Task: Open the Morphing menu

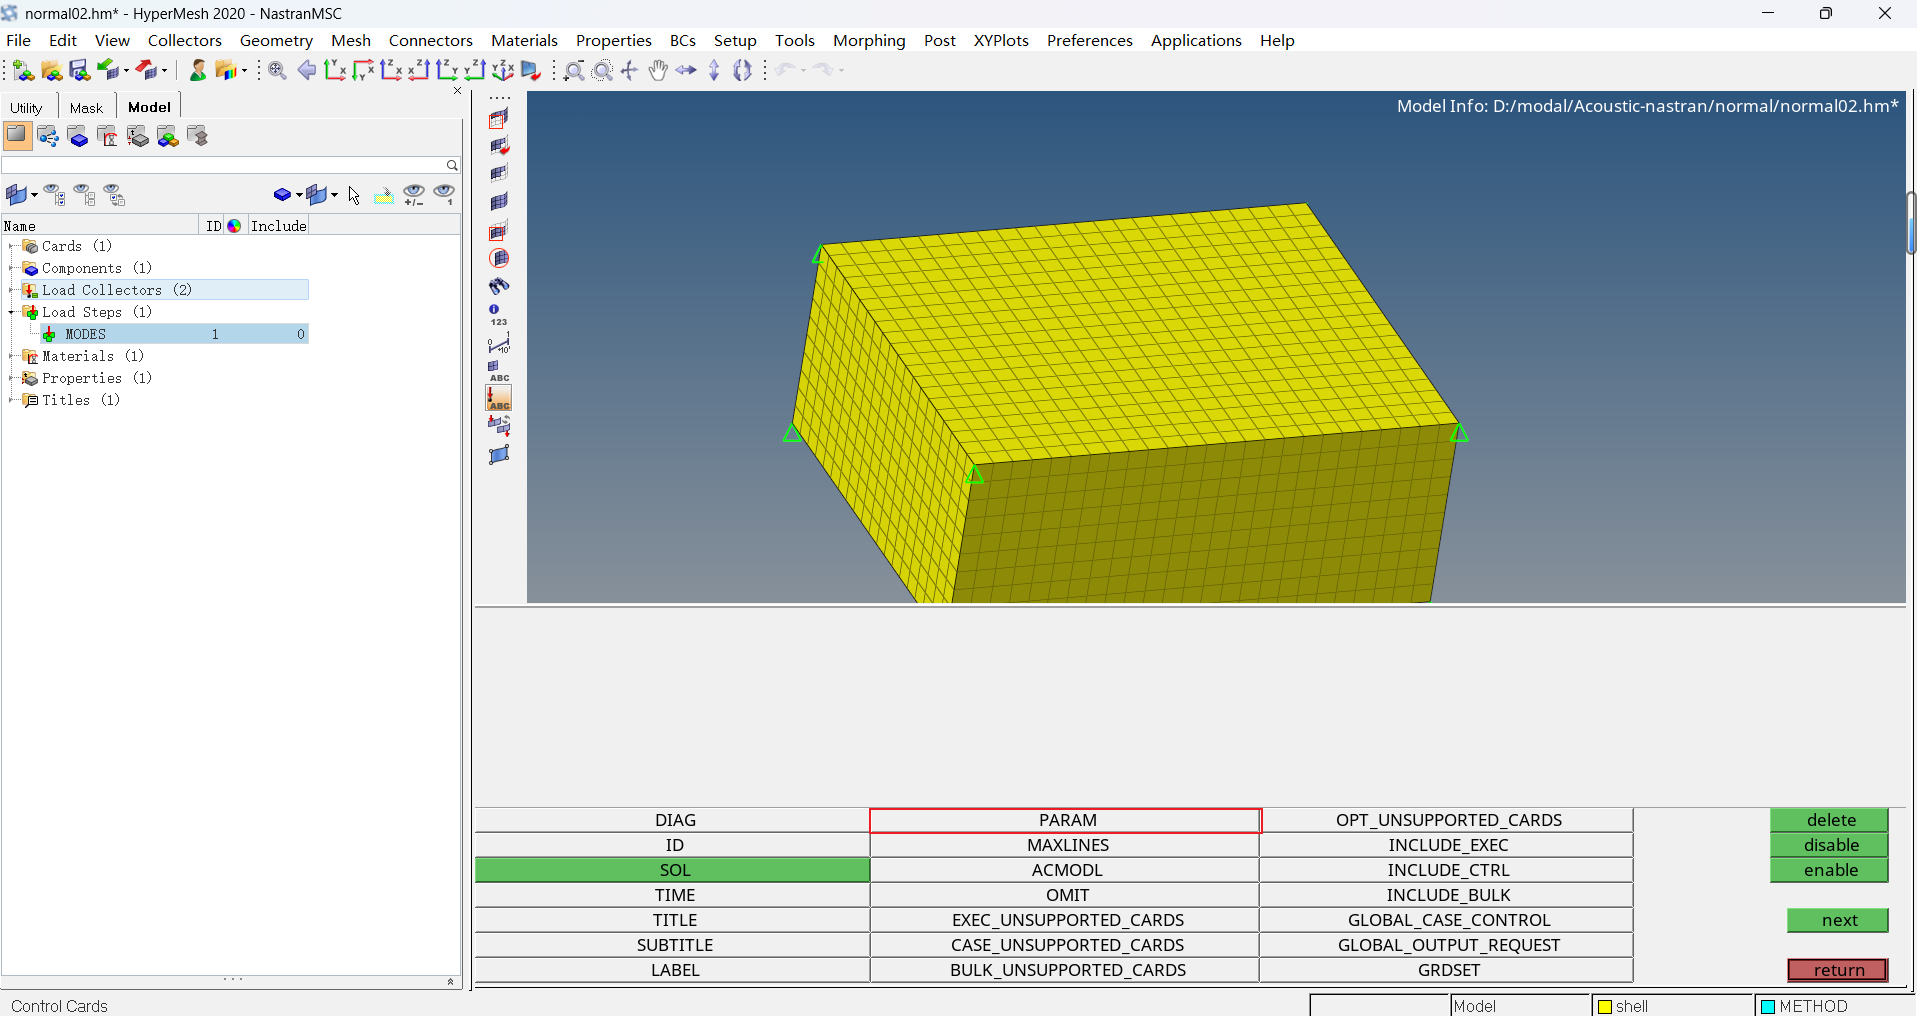Action: (868, 41)
